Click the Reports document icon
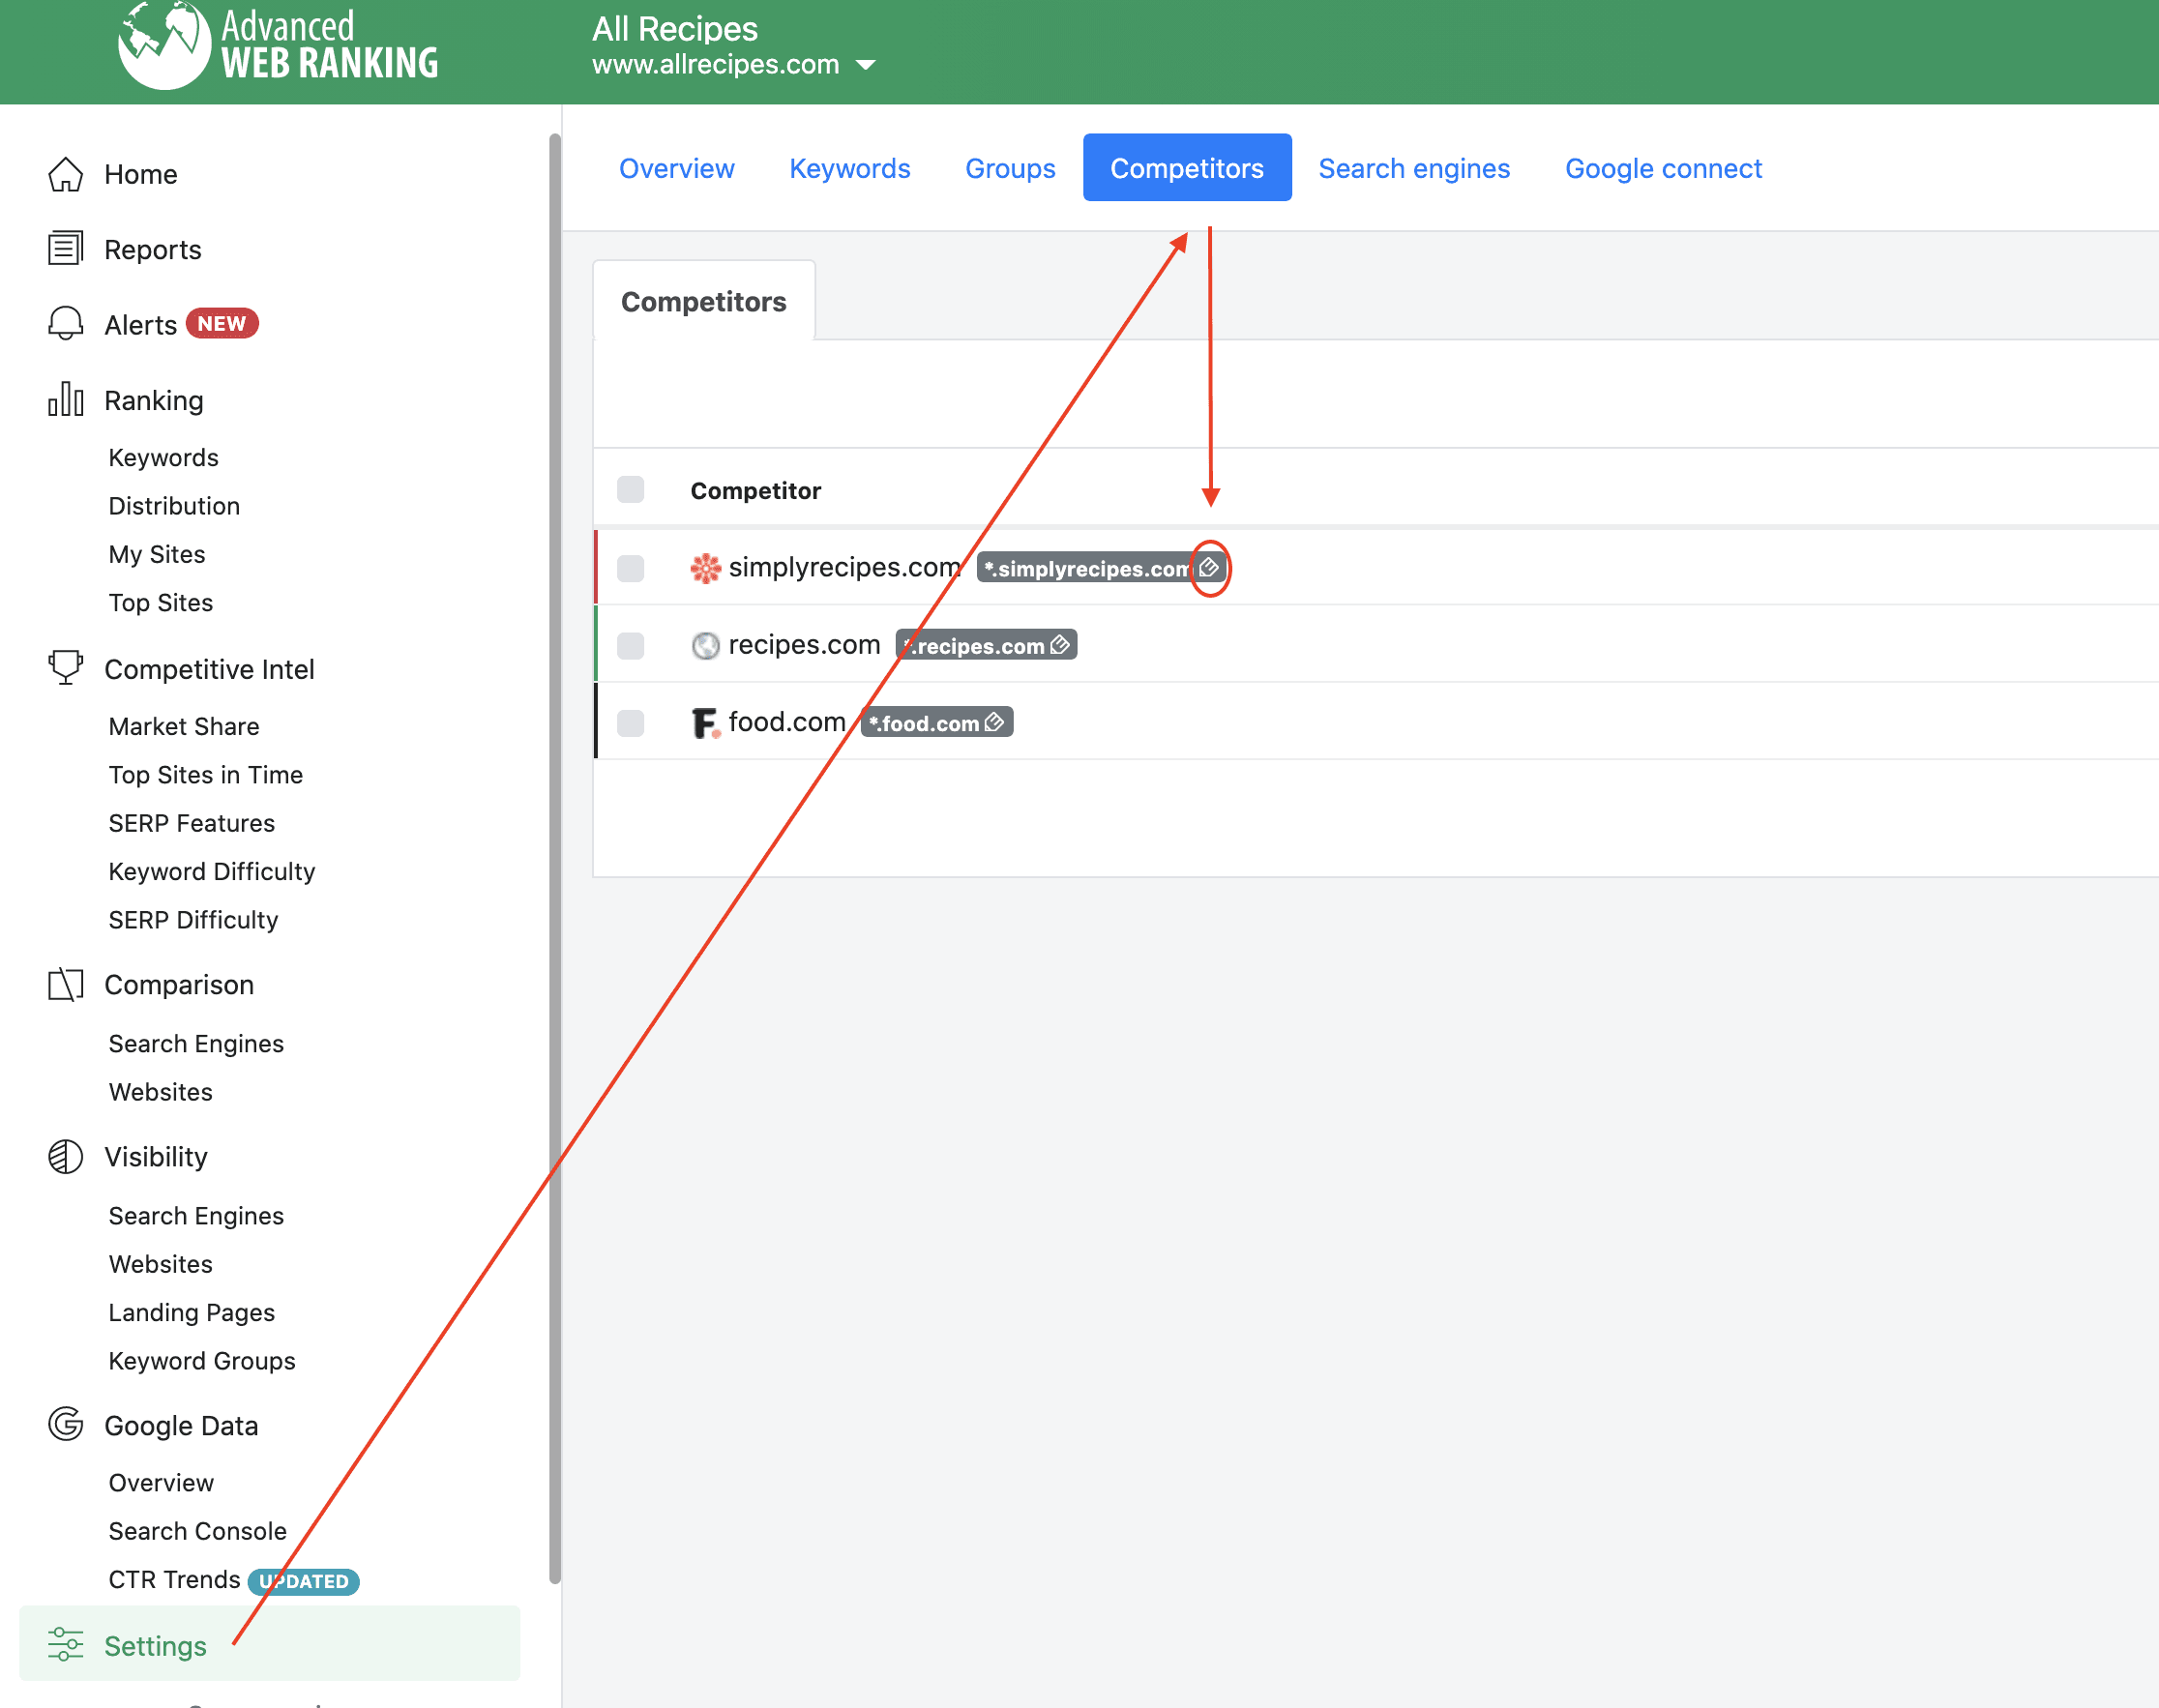 (66, 249)
